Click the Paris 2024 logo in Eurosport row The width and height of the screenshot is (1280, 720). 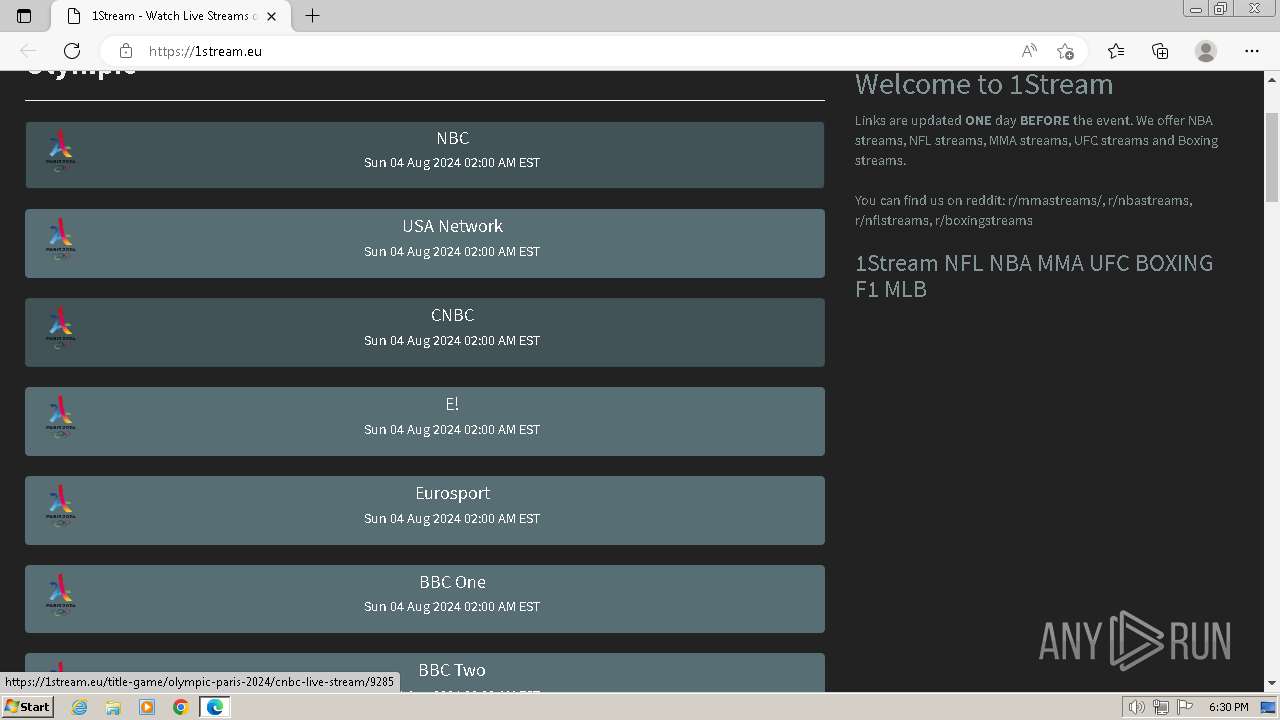coord(60,507)
